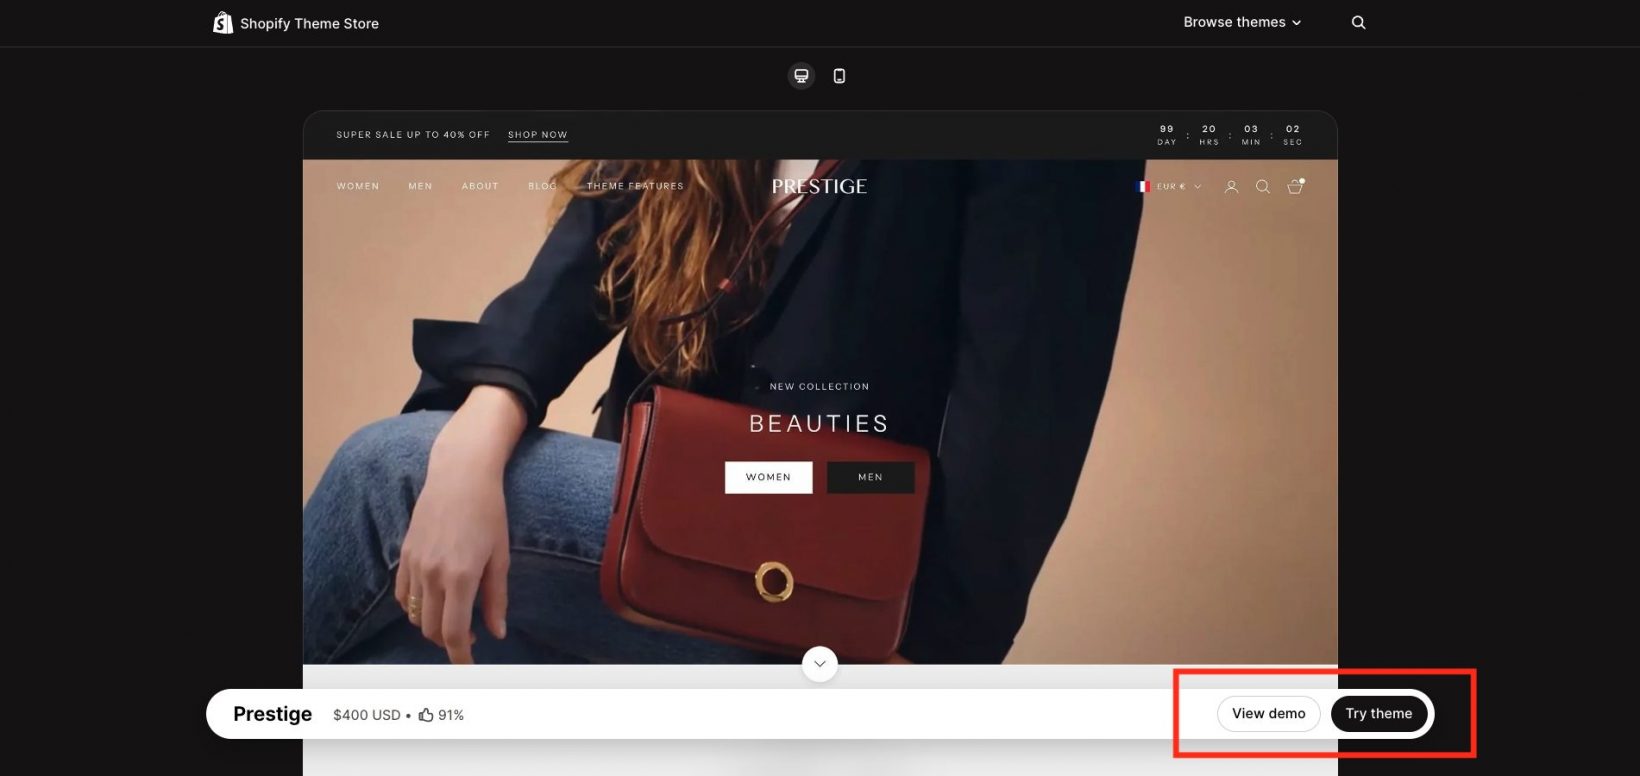Click the NEW COLLECTION label
Viewport: 1640px width, 776px height.
pos(819,387)
